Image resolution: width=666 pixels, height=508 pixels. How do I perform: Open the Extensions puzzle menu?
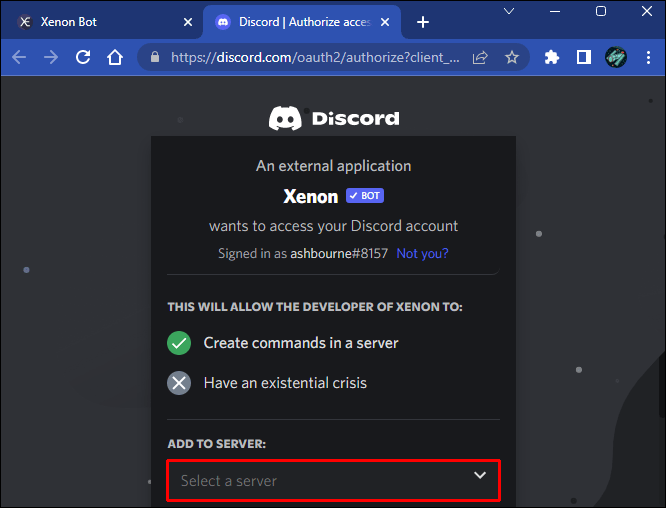pos(552,57)
